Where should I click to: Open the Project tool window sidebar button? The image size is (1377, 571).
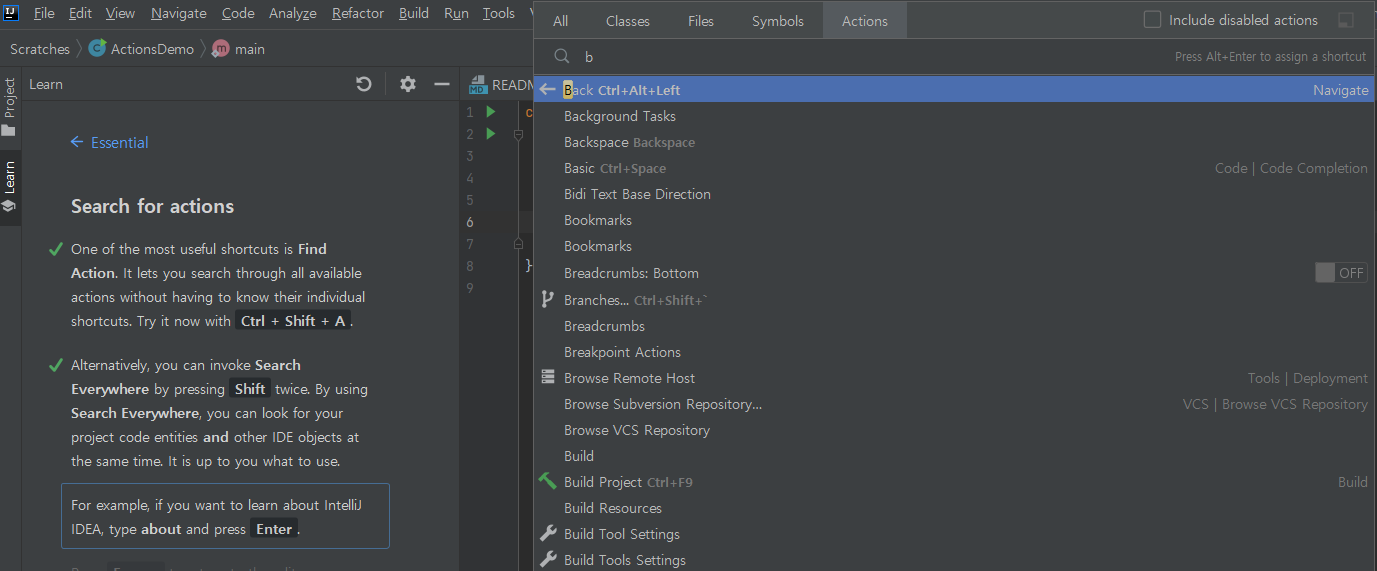click(9, 106)
